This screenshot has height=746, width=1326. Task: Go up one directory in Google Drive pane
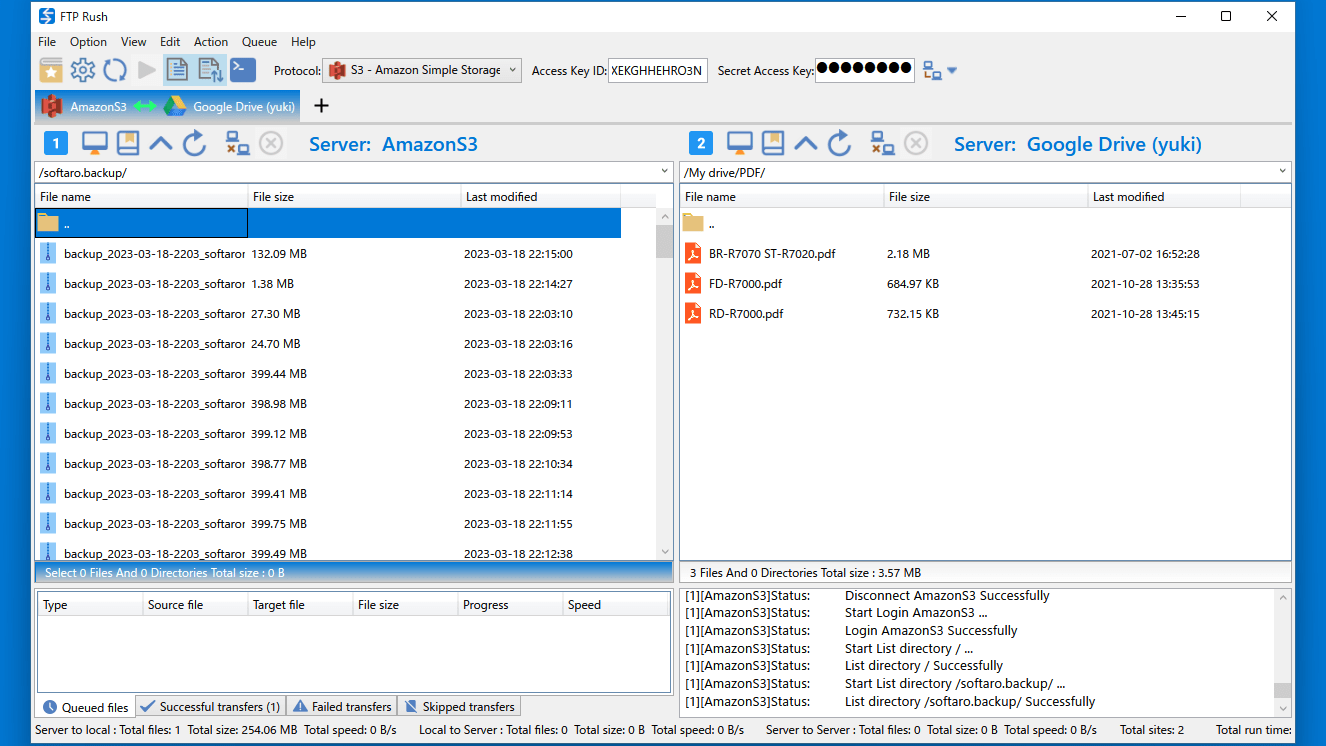(x=806, y=144)
